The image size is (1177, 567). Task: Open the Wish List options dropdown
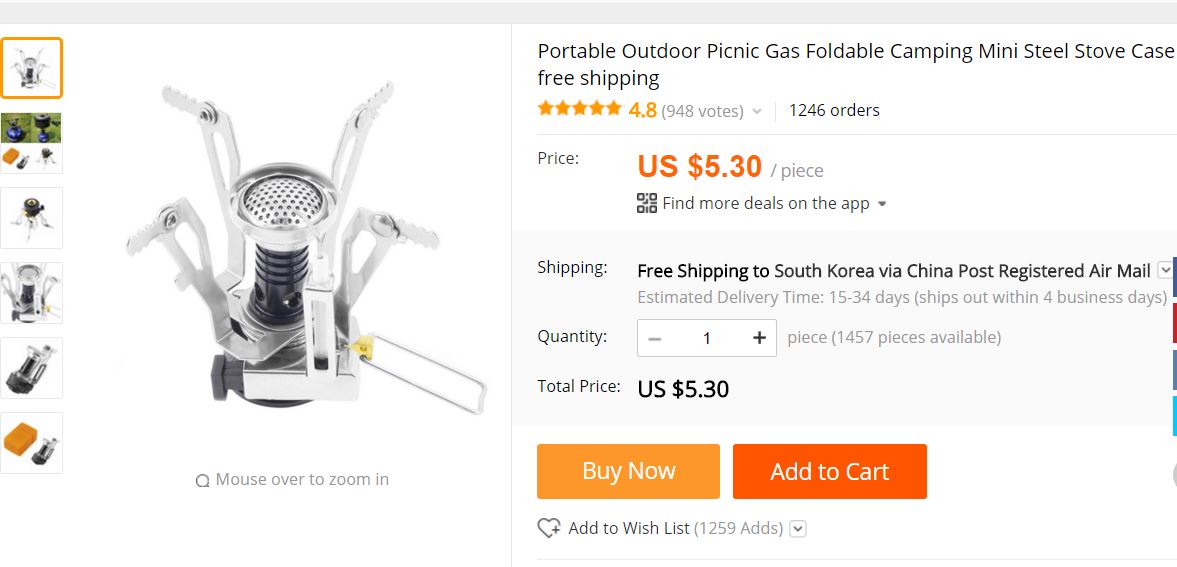click(798, 529)
